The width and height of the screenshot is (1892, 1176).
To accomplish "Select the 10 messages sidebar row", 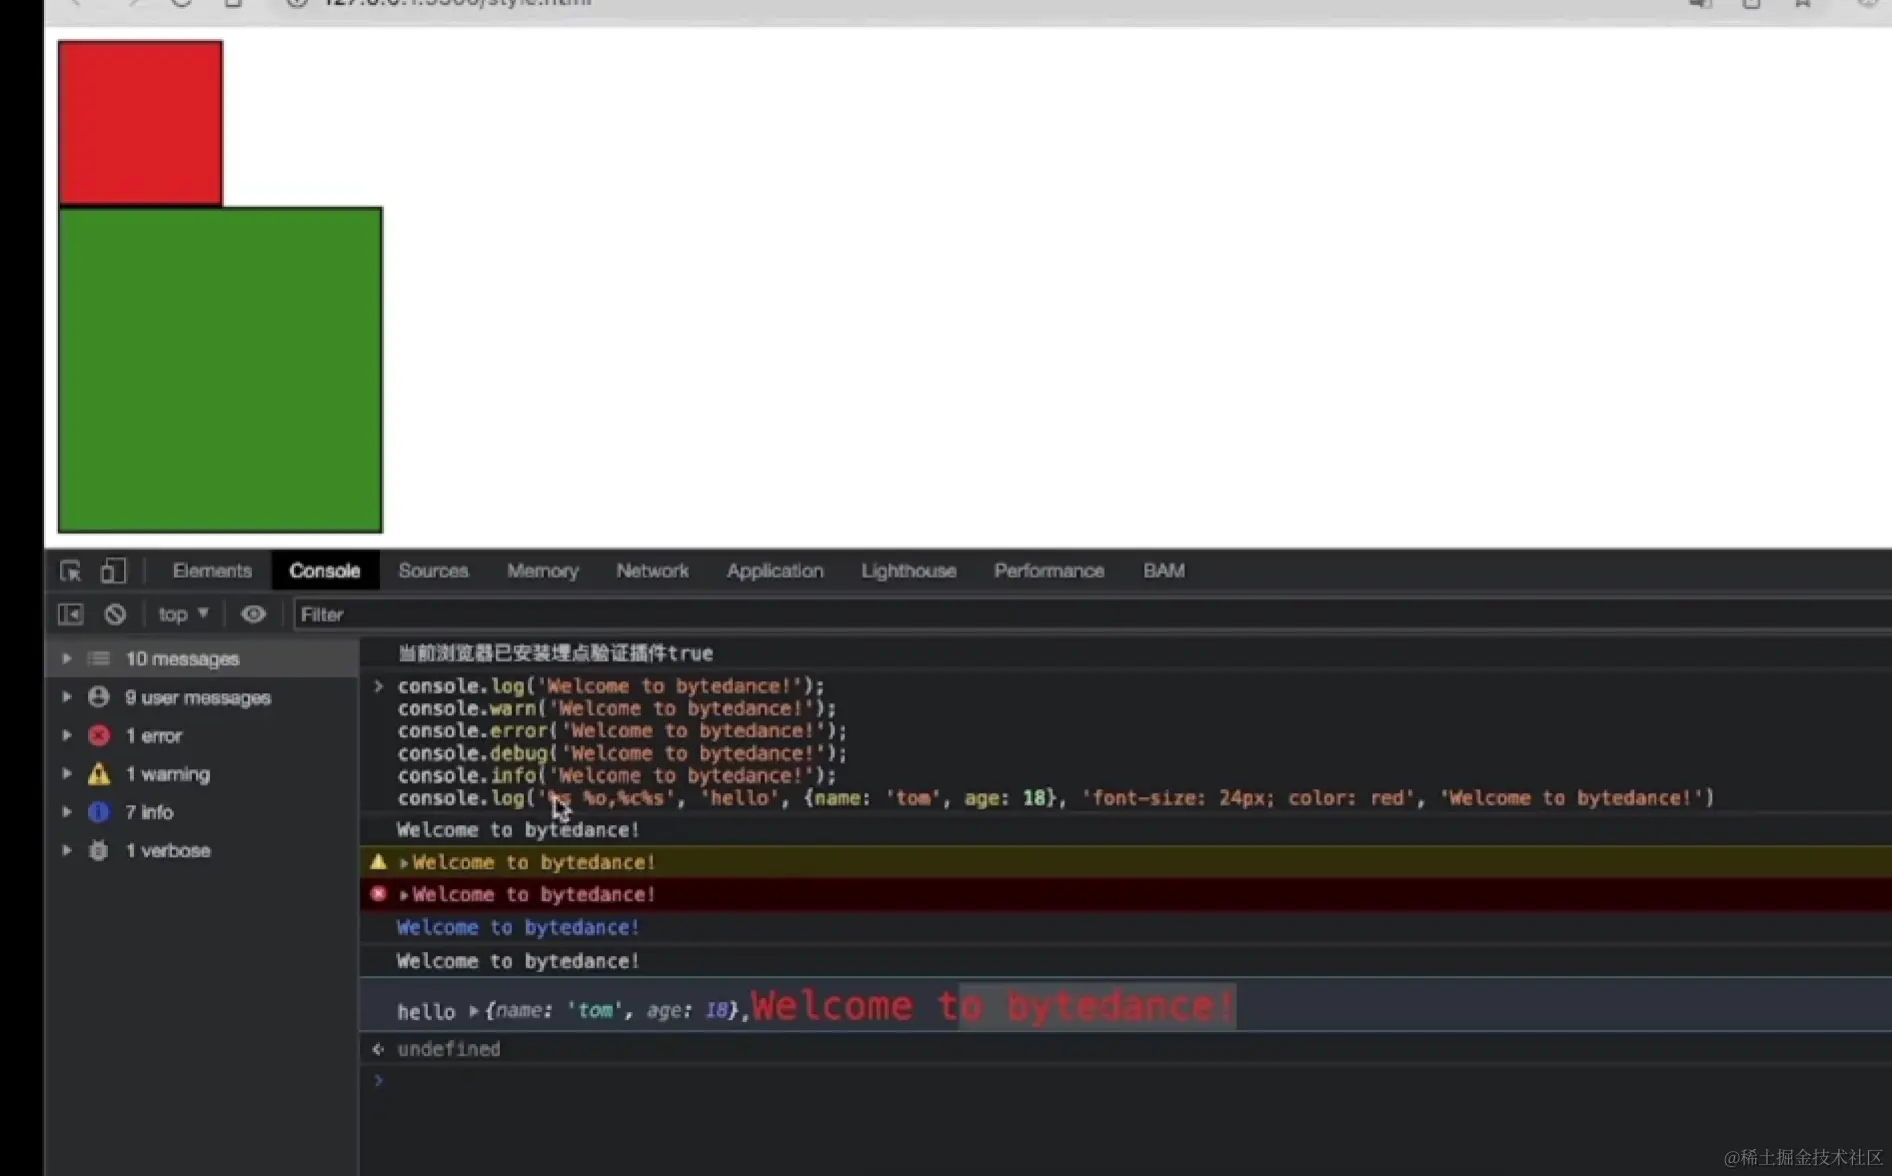I will [203, 658].
